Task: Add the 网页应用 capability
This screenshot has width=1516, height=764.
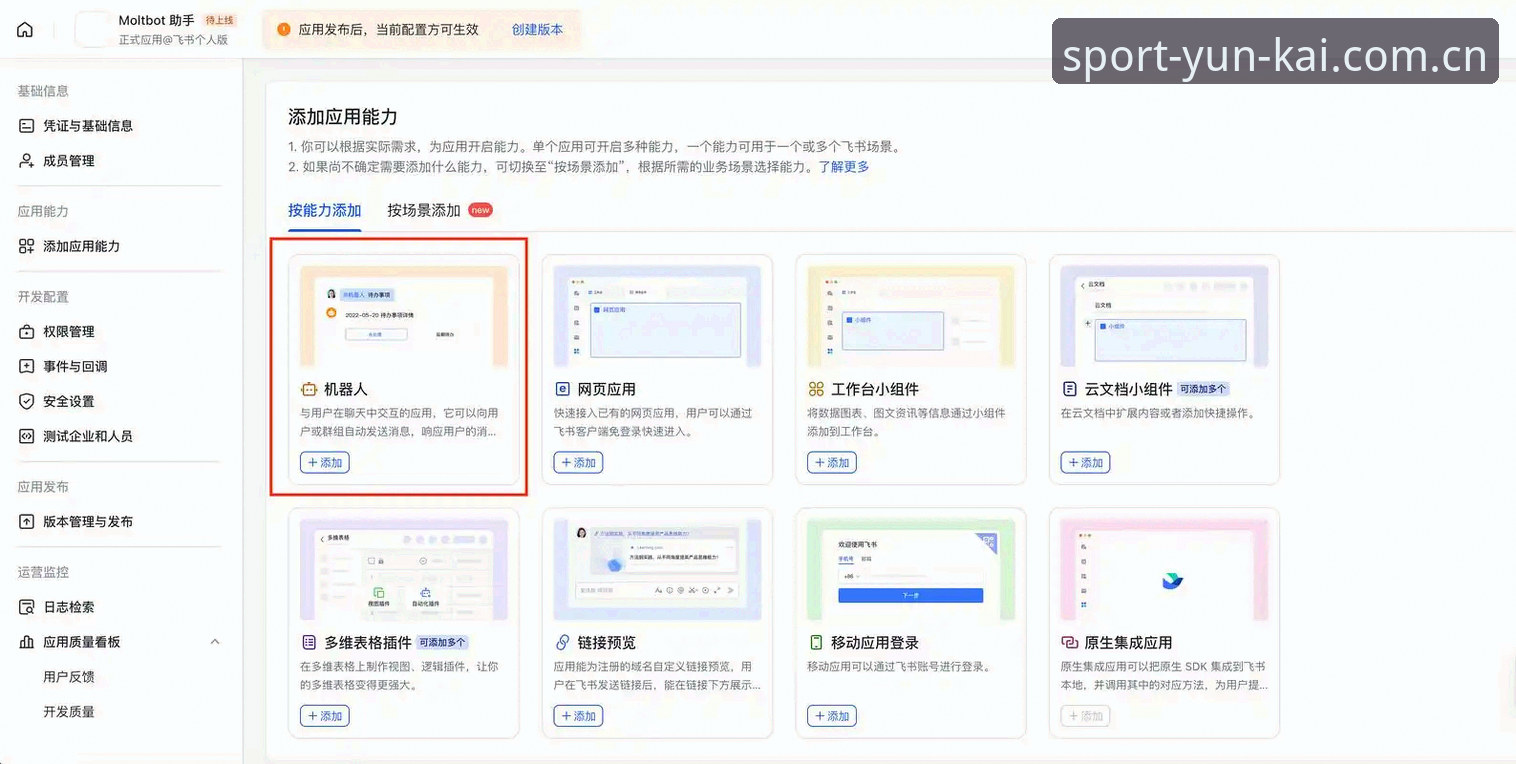Action: (578, 463)
